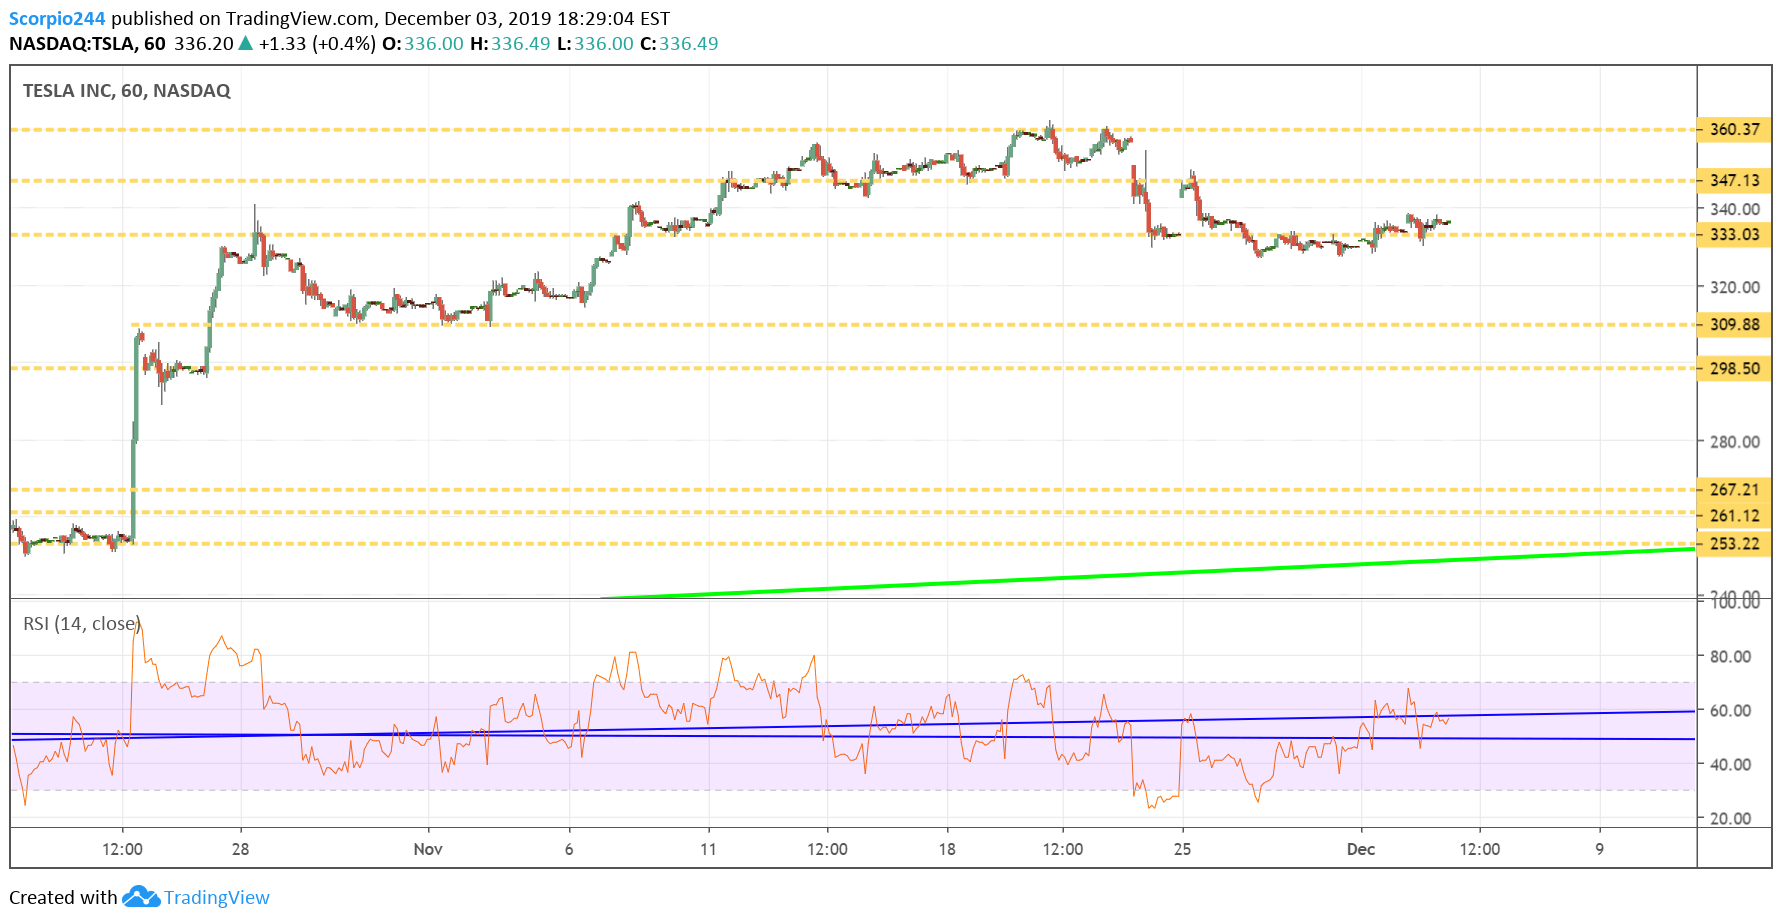The image size is (1782, 923).
Task: Click the 11 date label on time axis
Action: point(708,849)
